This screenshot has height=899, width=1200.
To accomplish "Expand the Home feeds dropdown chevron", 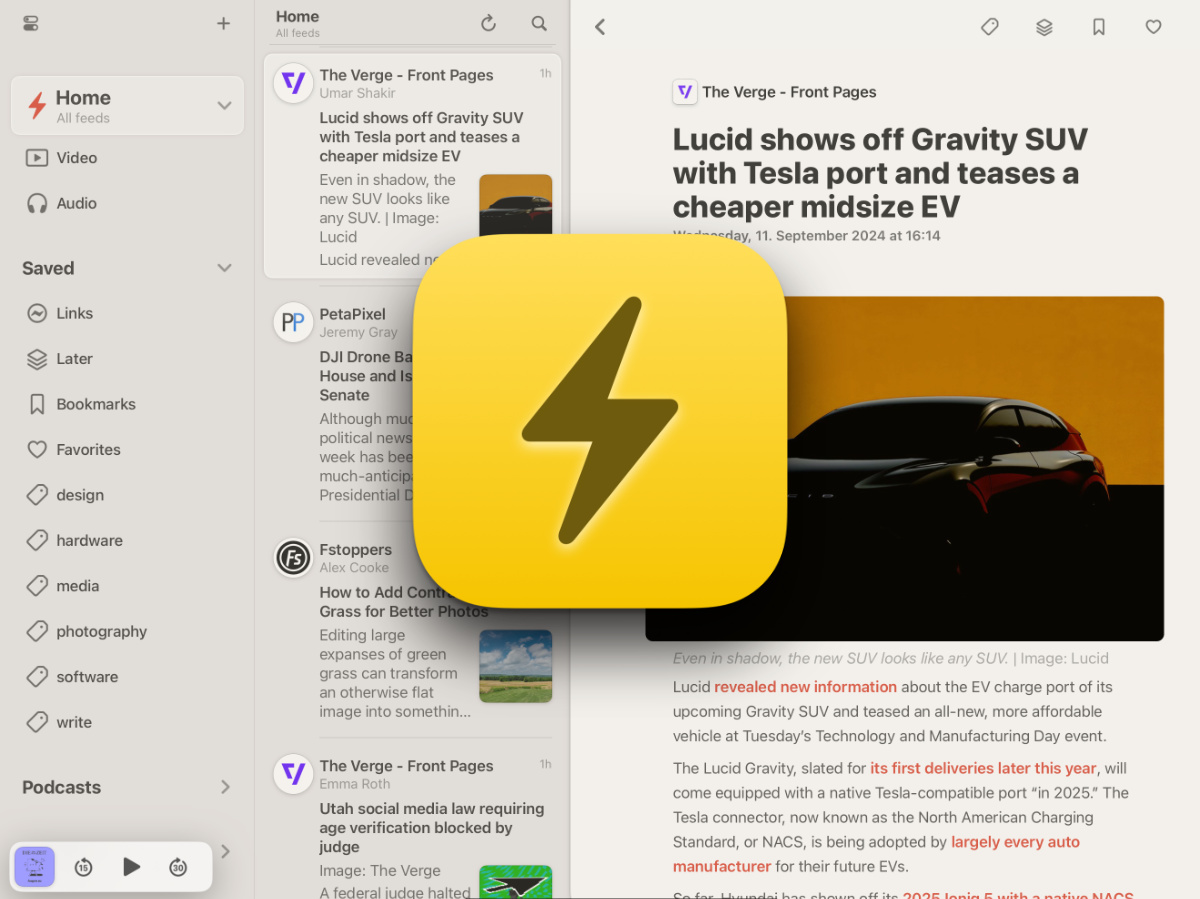I will (x=224, y=106).
